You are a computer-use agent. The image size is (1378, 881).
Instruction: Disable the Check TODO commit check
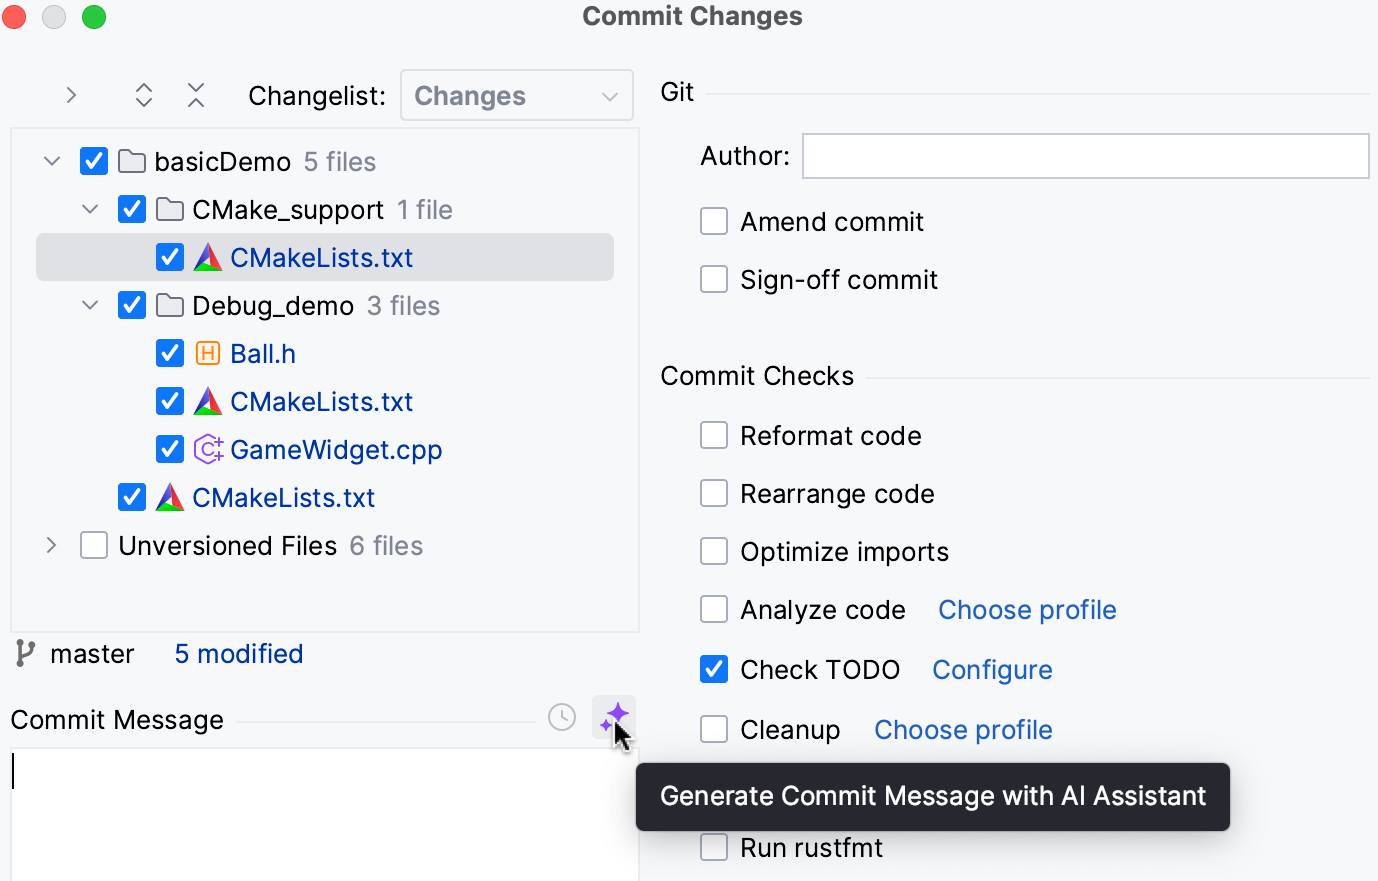coord(714,669)
